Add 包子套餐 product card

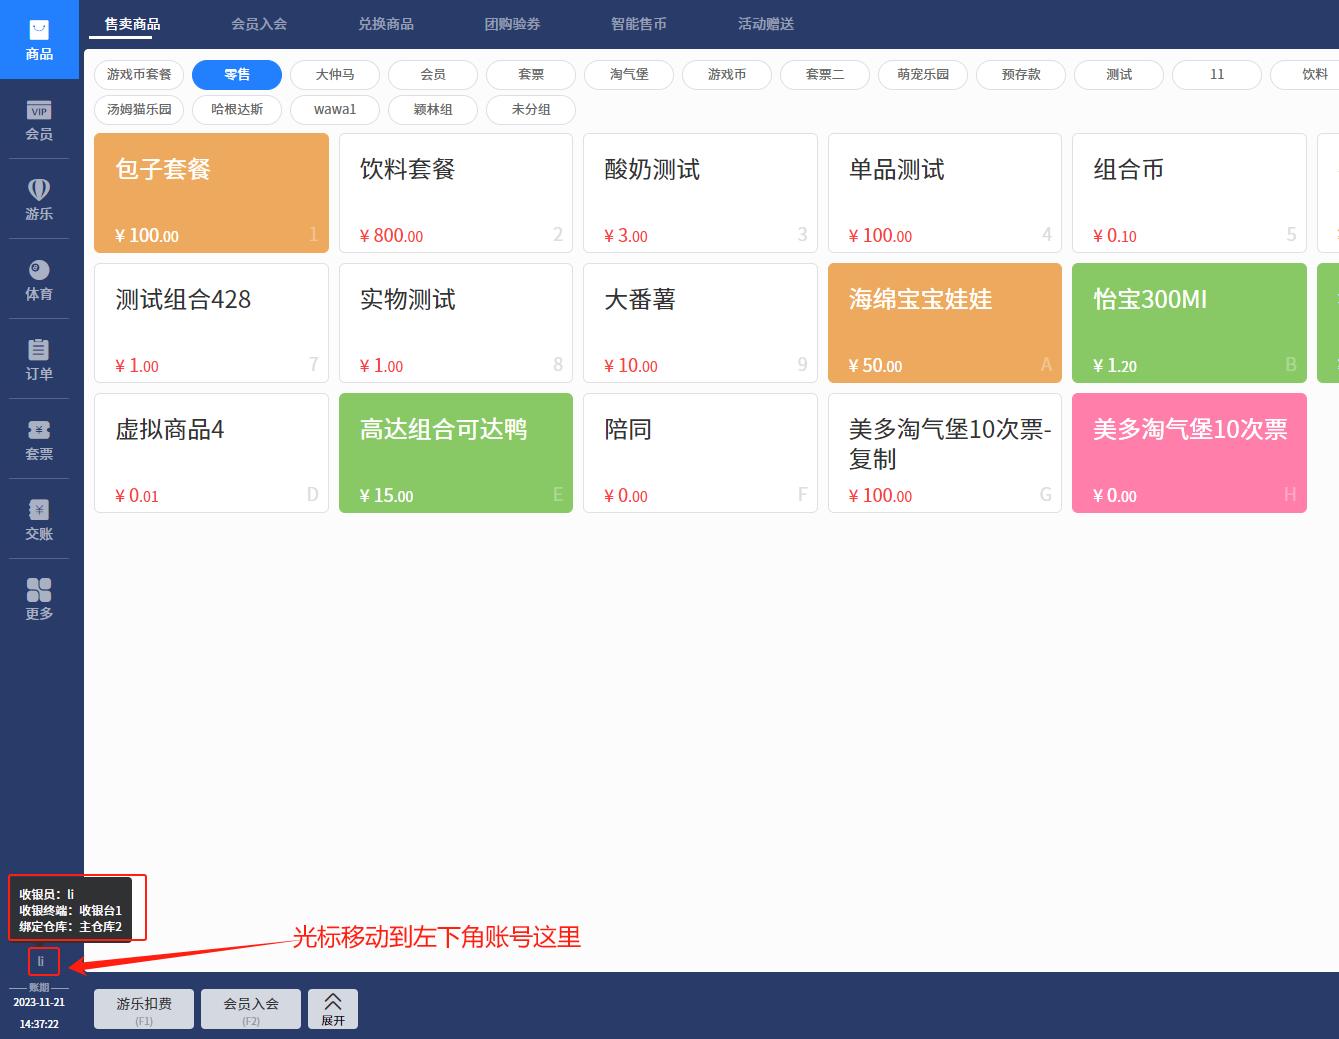[211, 193]
